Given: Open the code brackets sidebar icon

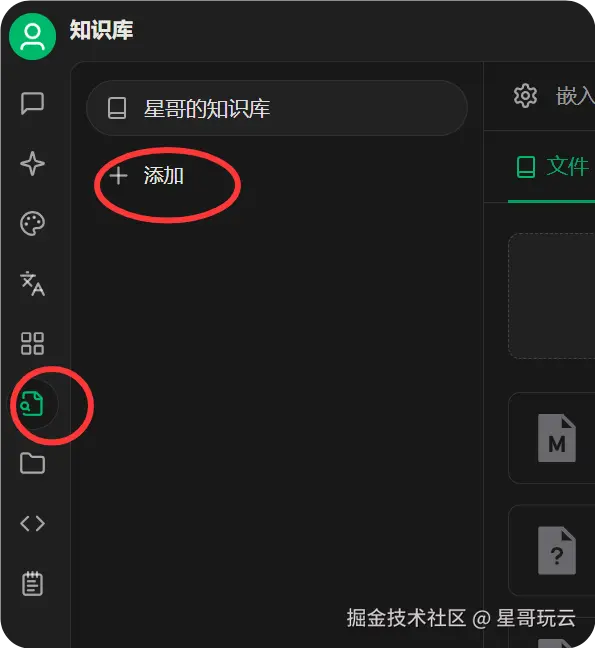Looking at the screenshot, I should 33,524.
